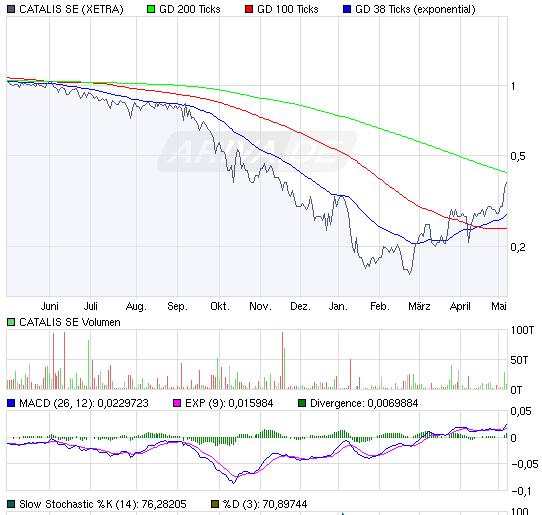Viewport: 542px width, 515px height.
Task: Click the green GD 200 Ticks legend swatch
Action: point(151,9)
